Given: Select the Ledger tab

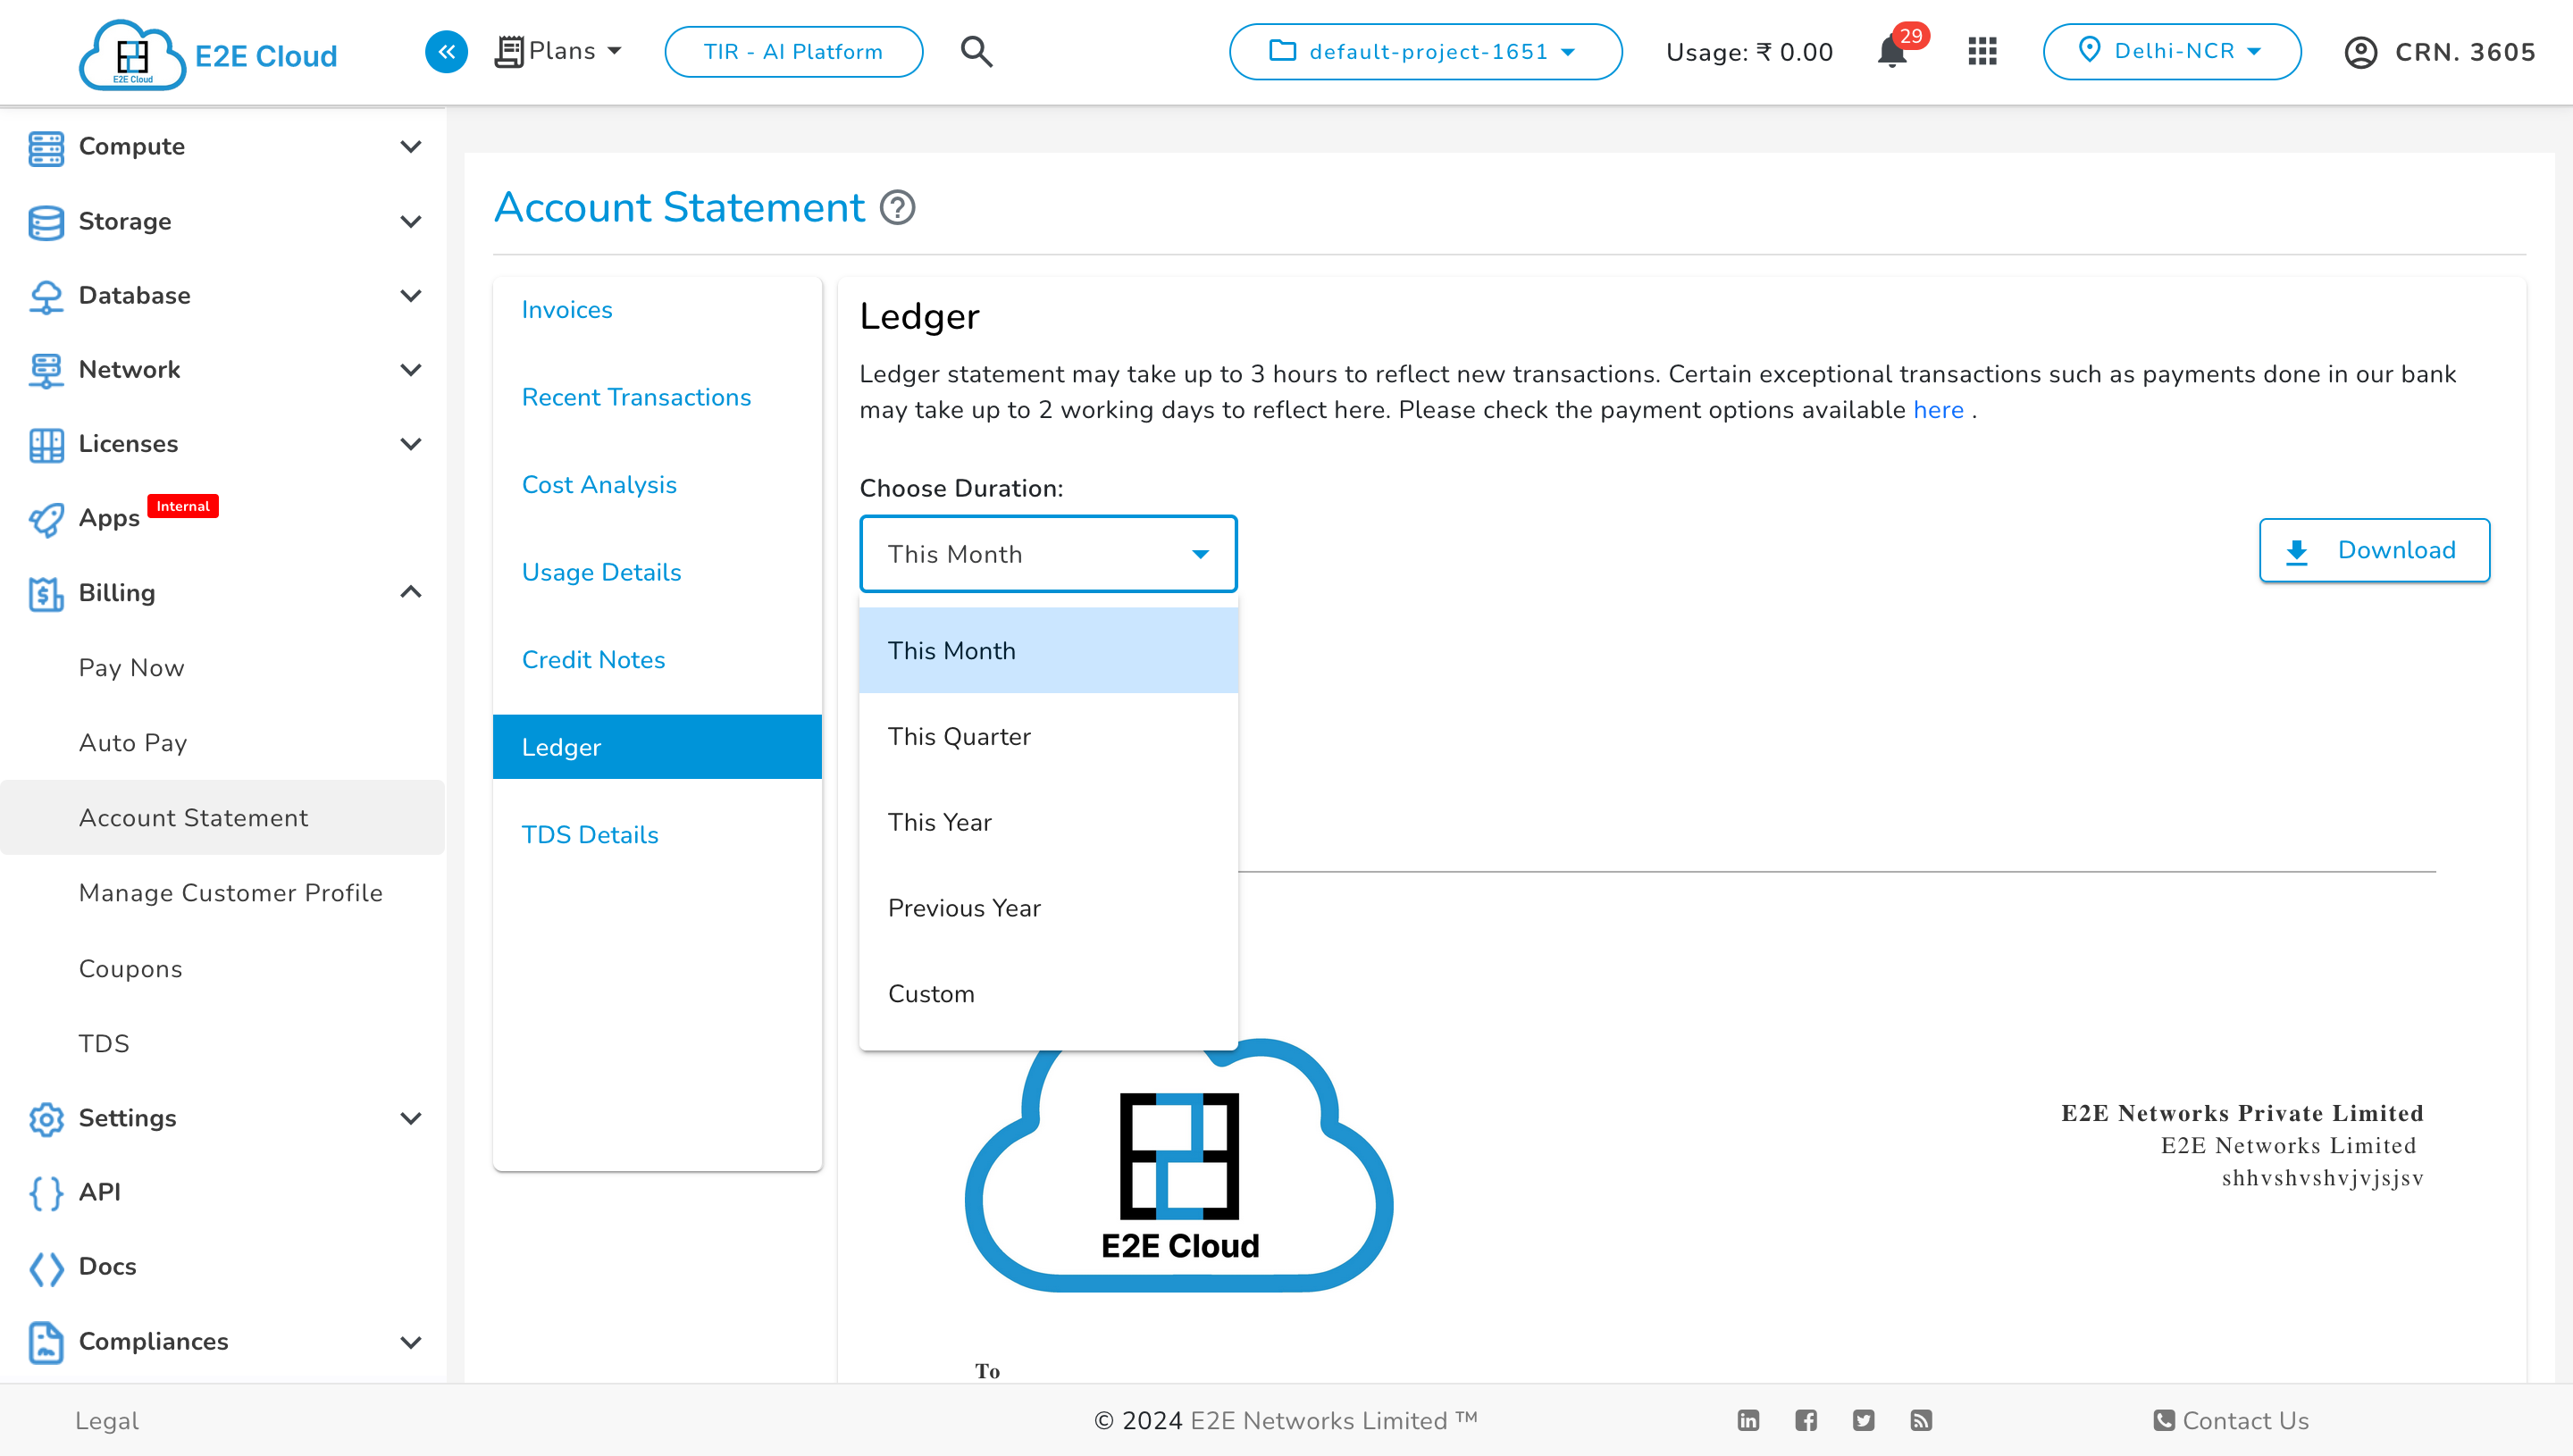Looking at the screenshot, I should (657, 747).
